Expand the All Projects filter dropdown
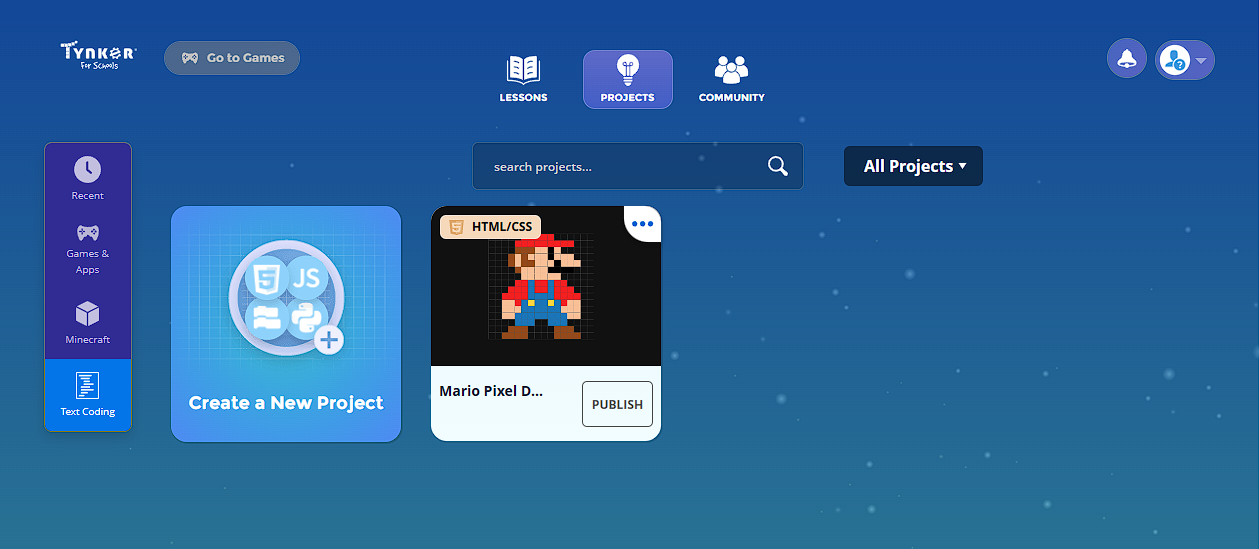The width and height of the screenshot is (1259, 549). coord(914,166)
